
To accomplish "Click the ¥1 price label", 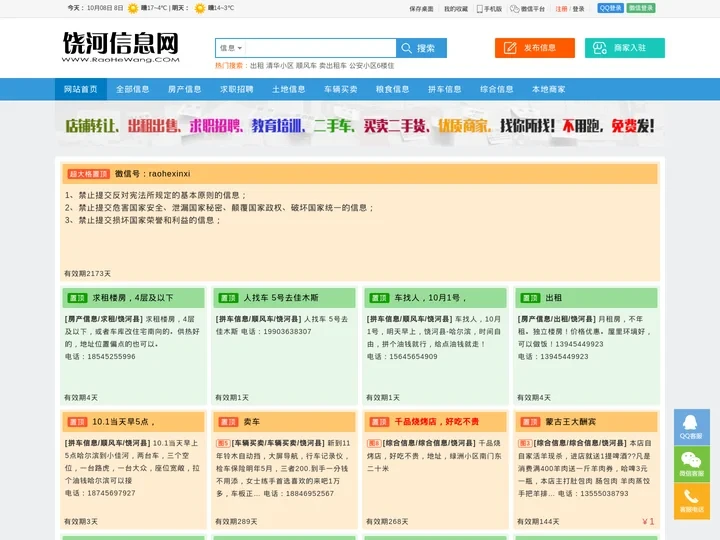I will [x=648, y=522].
